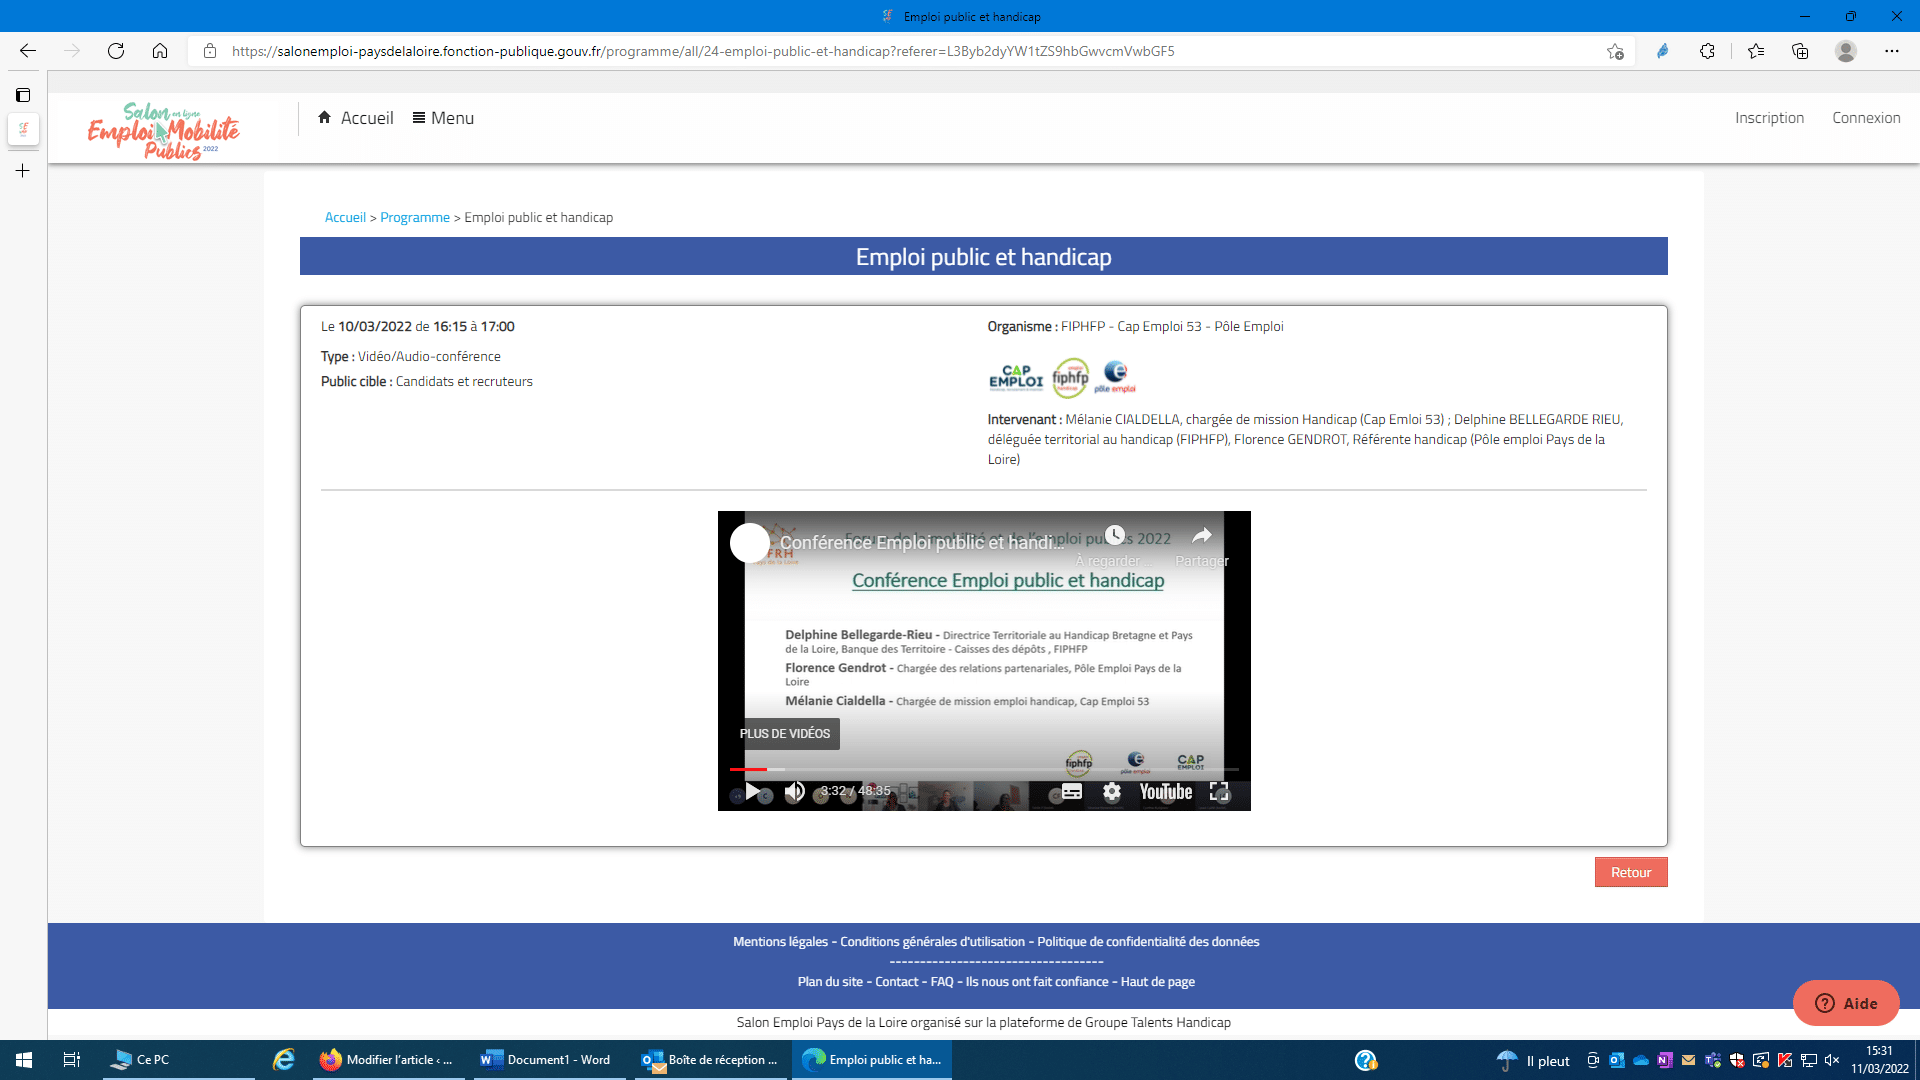Open the video on YouTube via logo
The width and height of the screenshot is (1920, 1080).
click(x=1166, y=792)
